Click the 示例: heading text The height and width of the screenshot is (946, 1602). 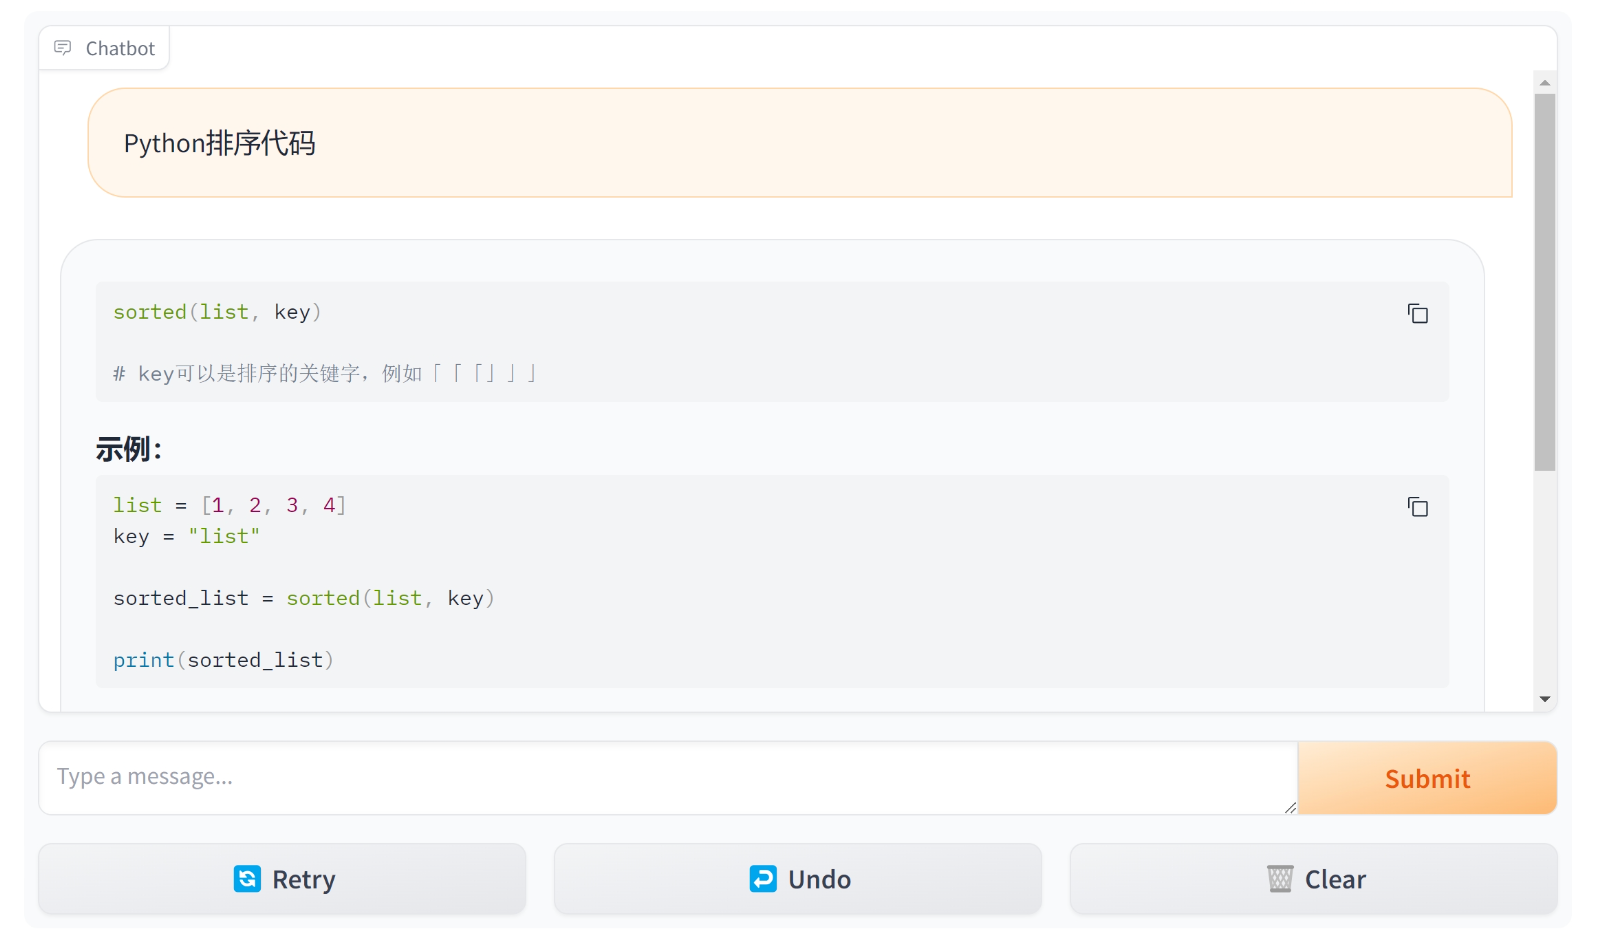(129, 449)
